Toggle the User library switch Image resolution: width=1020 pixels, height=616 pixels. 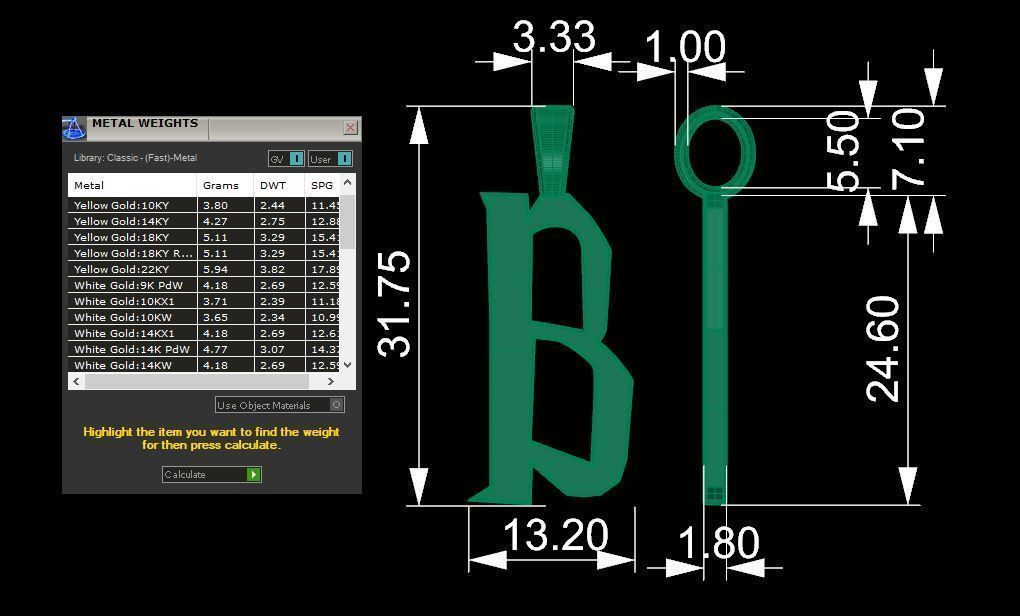tap(330, 159)
